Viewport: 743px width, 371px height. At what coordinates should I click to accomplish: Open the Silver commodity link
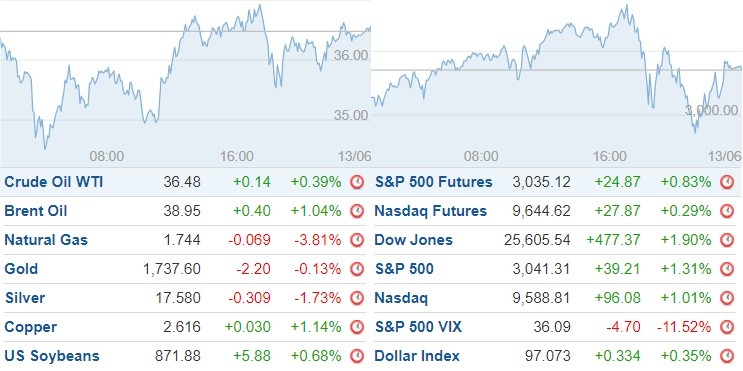tap(25, 298)
